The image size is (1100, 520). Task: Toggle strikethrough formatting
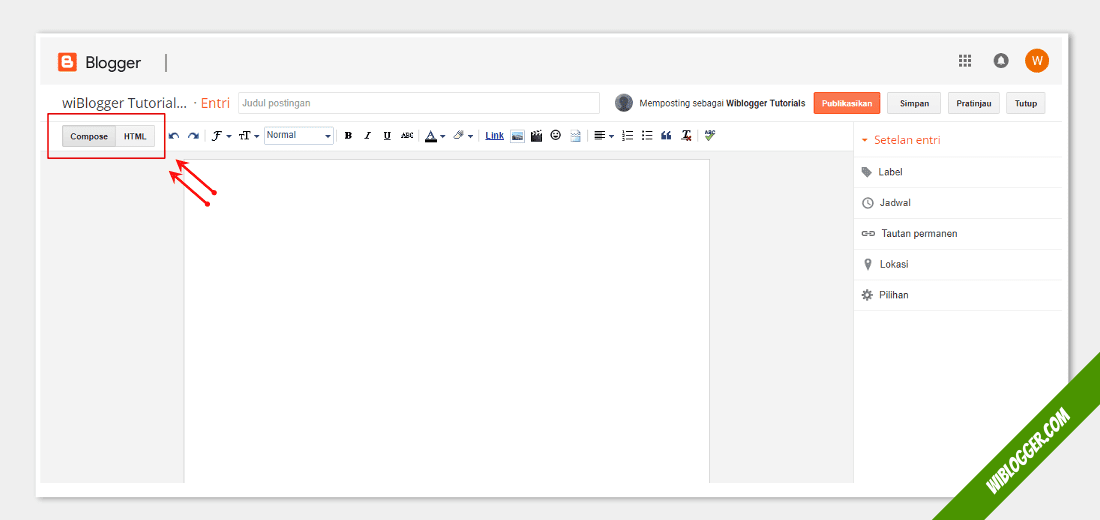point(407,135)
